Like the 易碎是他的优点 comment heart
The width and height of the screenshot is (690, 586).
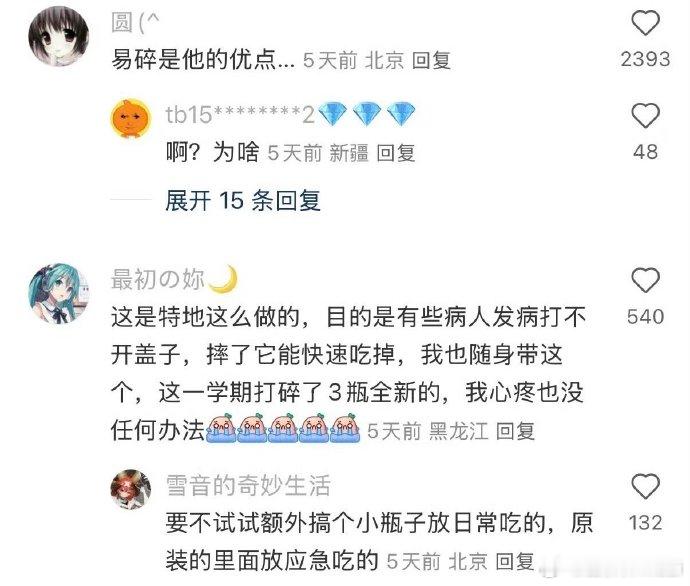click(646, 23)
